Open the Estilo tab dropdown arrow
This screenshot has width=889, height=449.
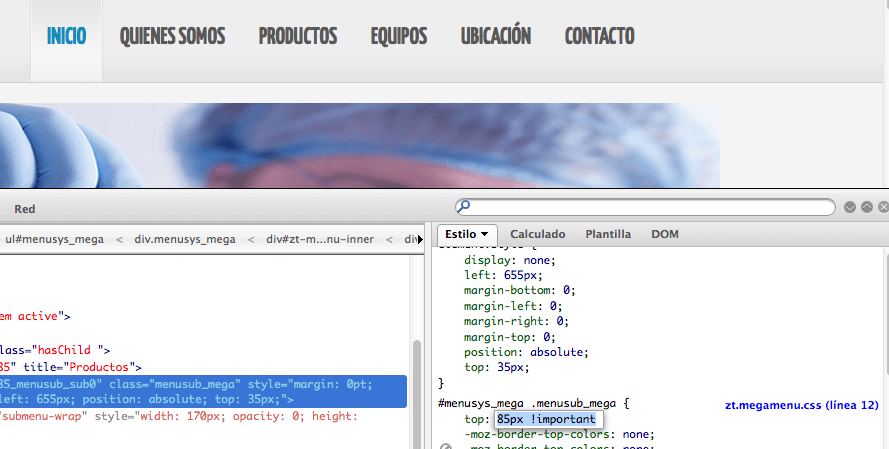click(484, 234)
